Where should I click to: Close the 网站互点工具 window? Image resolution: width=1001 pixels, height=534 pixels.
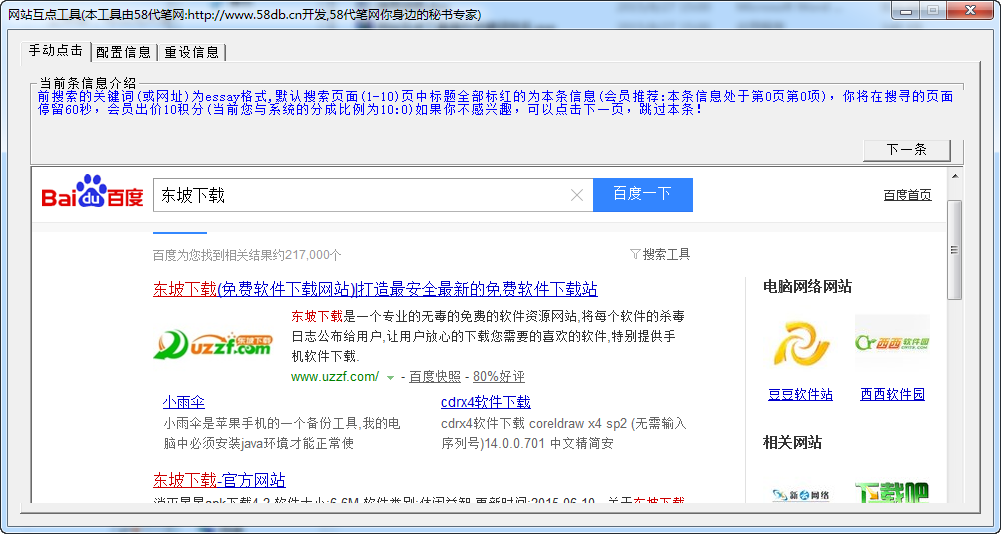tap(970, 10)
